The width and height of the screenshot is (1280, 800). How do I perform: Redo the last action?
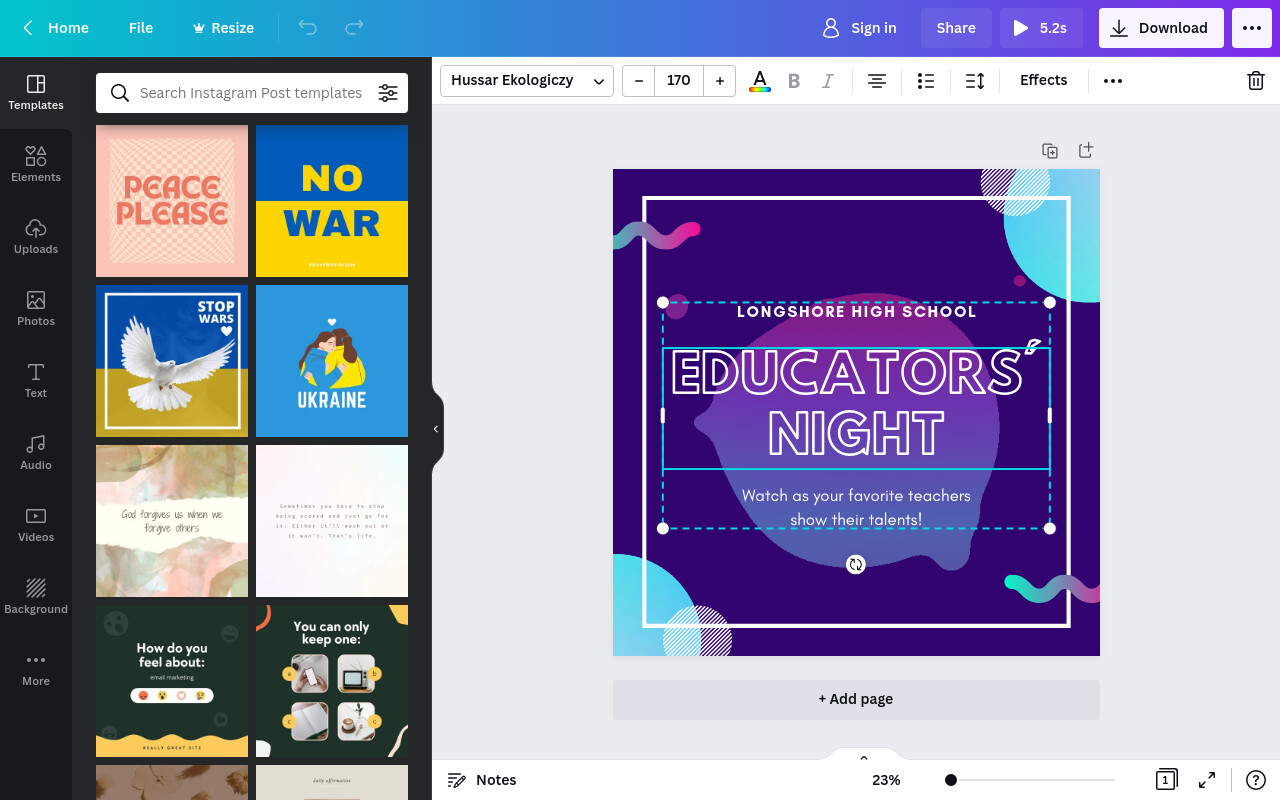click(354, 28)
